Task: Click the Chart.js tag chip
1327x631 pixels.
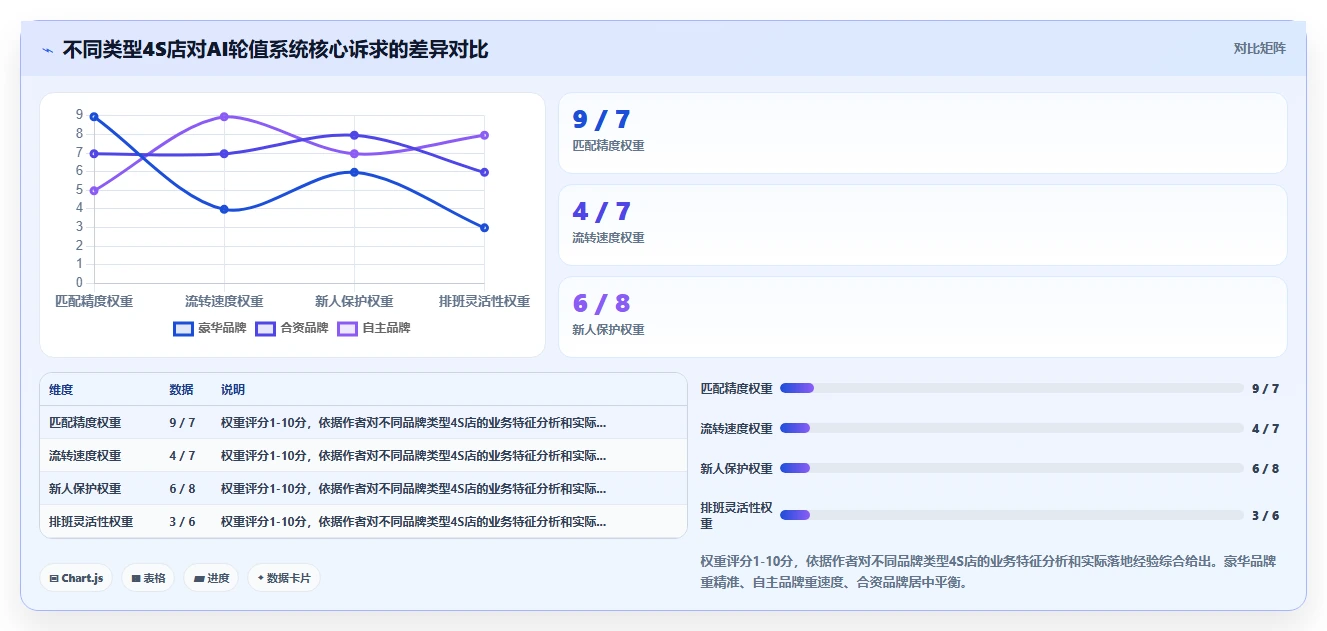Action: 76,578
